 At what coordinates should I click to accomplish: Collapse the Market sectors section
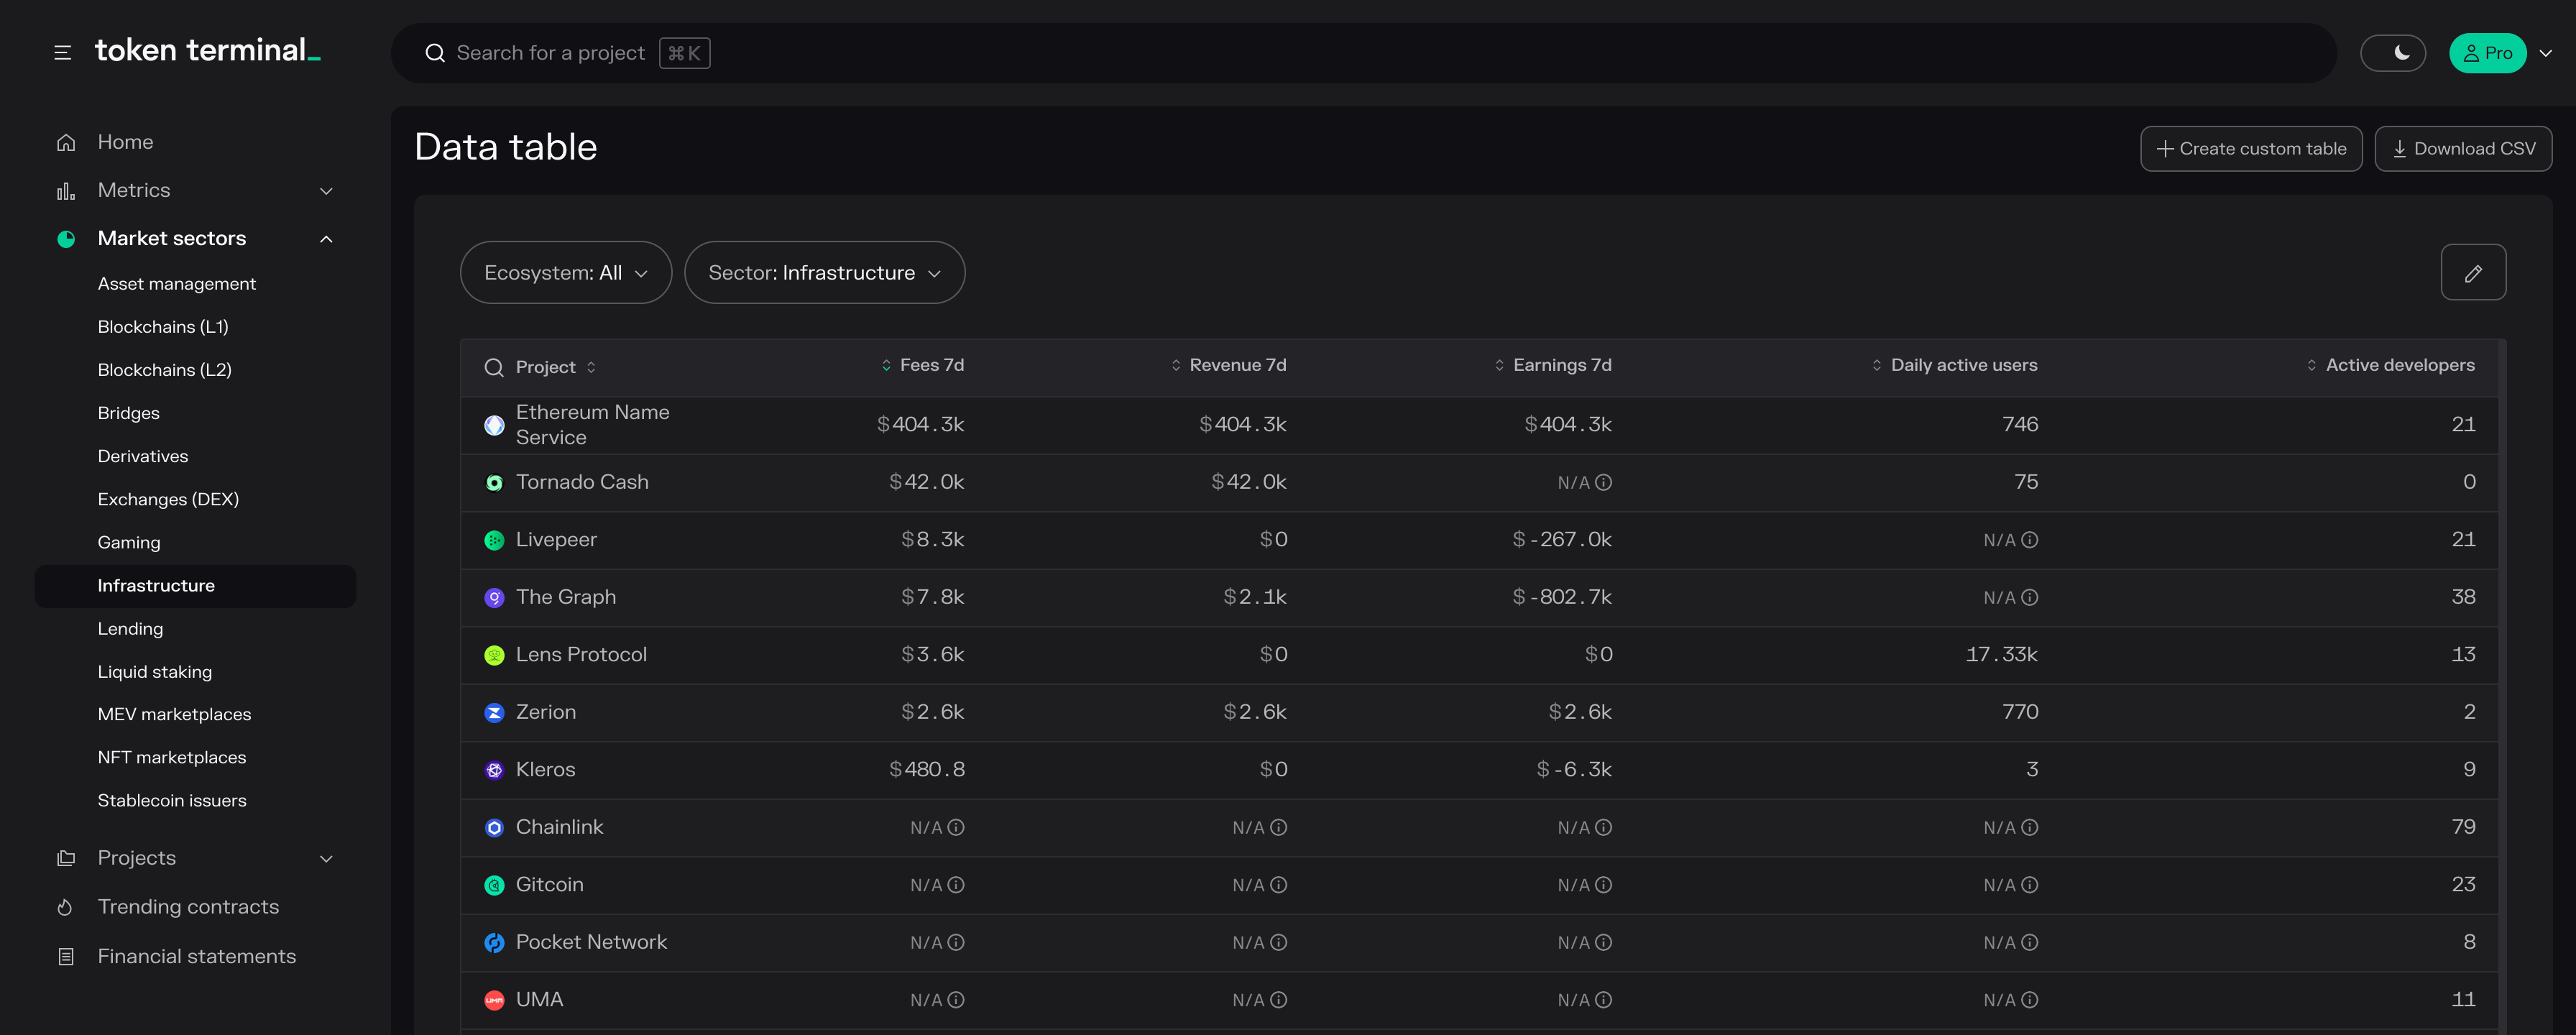(x=326, y=239)
